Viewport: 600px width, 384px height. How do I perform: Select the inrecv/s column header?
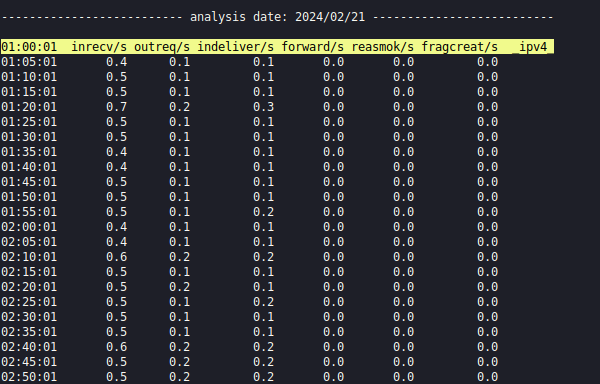[x=99, y=47]
